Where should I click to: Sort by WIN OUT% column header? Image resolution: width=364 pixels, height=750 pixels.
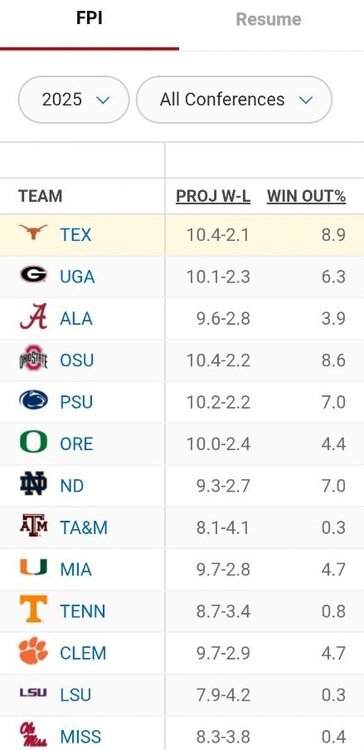coord(306,196)
